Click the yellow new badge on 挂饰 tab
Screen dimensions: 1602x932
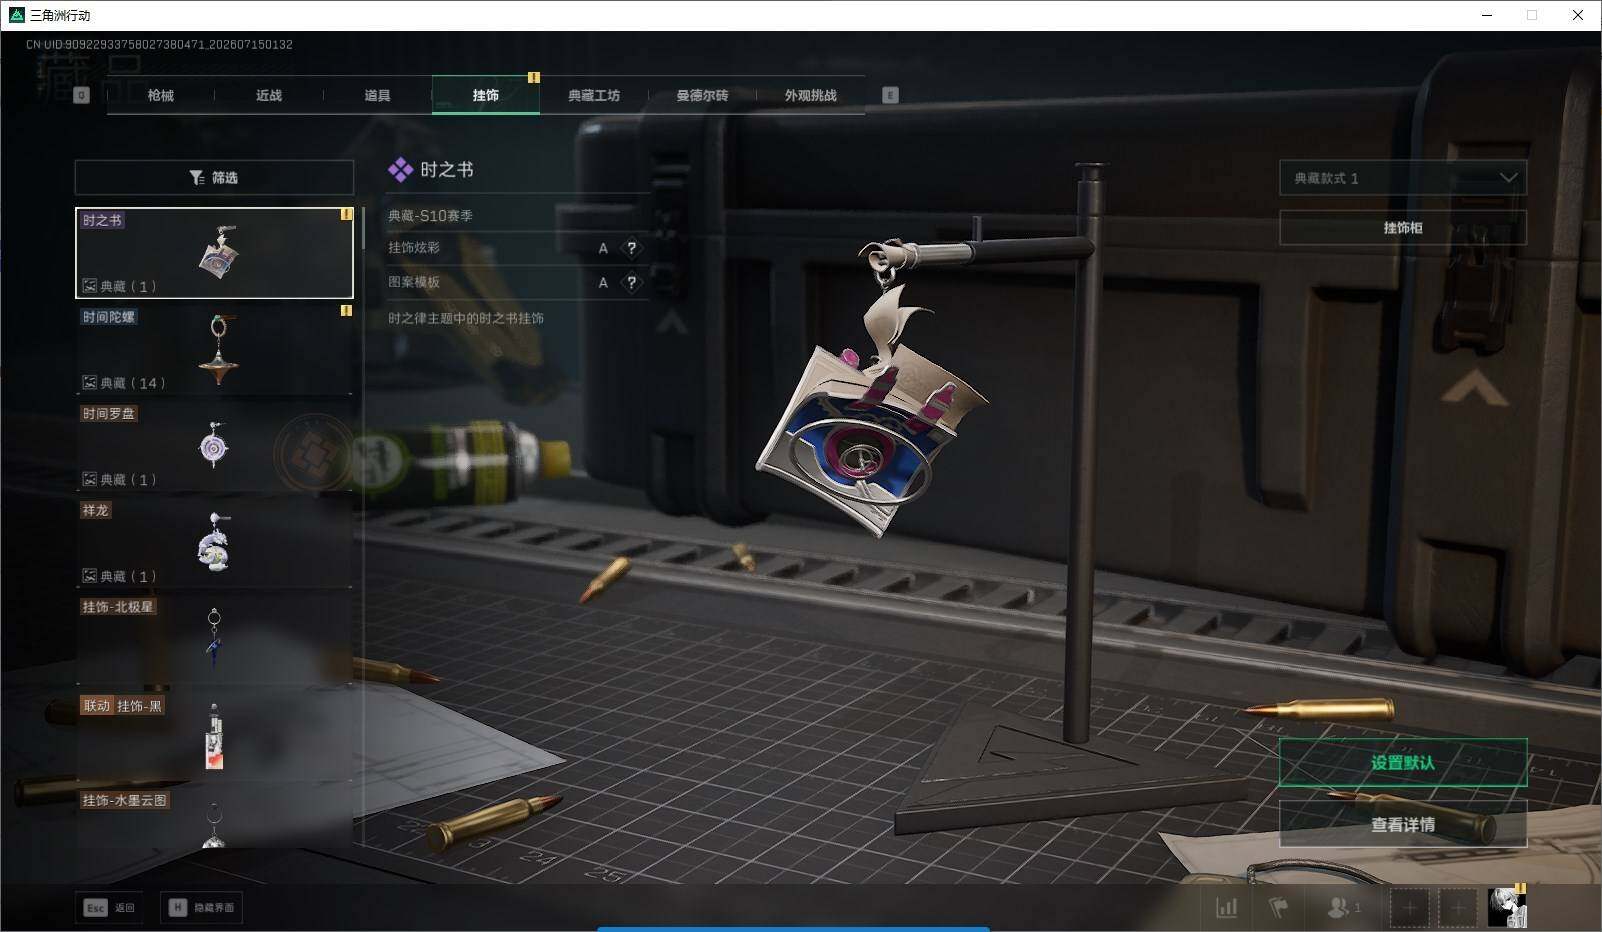[534, 77]
